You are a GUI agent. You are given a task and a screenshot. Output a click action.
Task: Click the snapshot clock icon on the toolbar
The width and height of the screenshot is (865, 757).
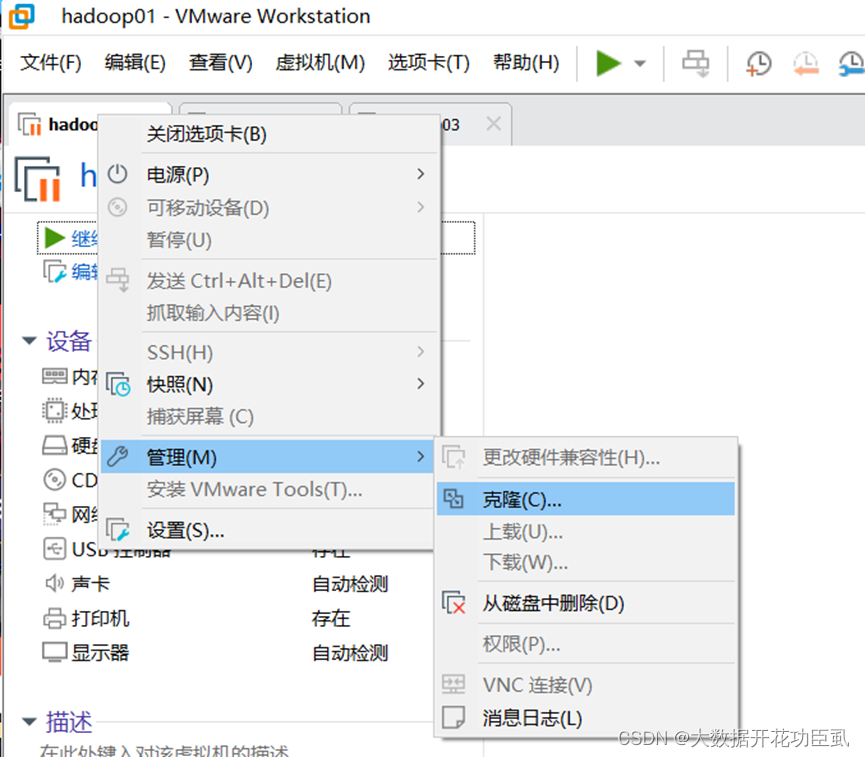click(758, 63)
